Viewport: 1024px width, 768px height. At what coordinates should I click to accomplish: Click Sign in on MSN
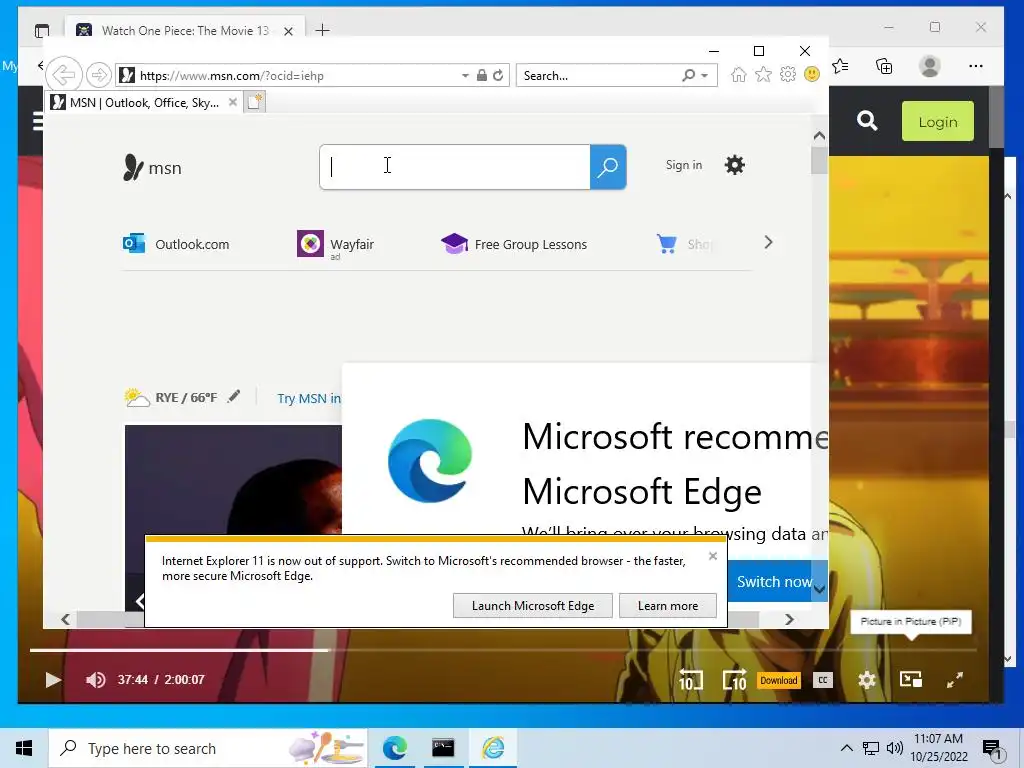pyautogui.click(x=684, y=165)
